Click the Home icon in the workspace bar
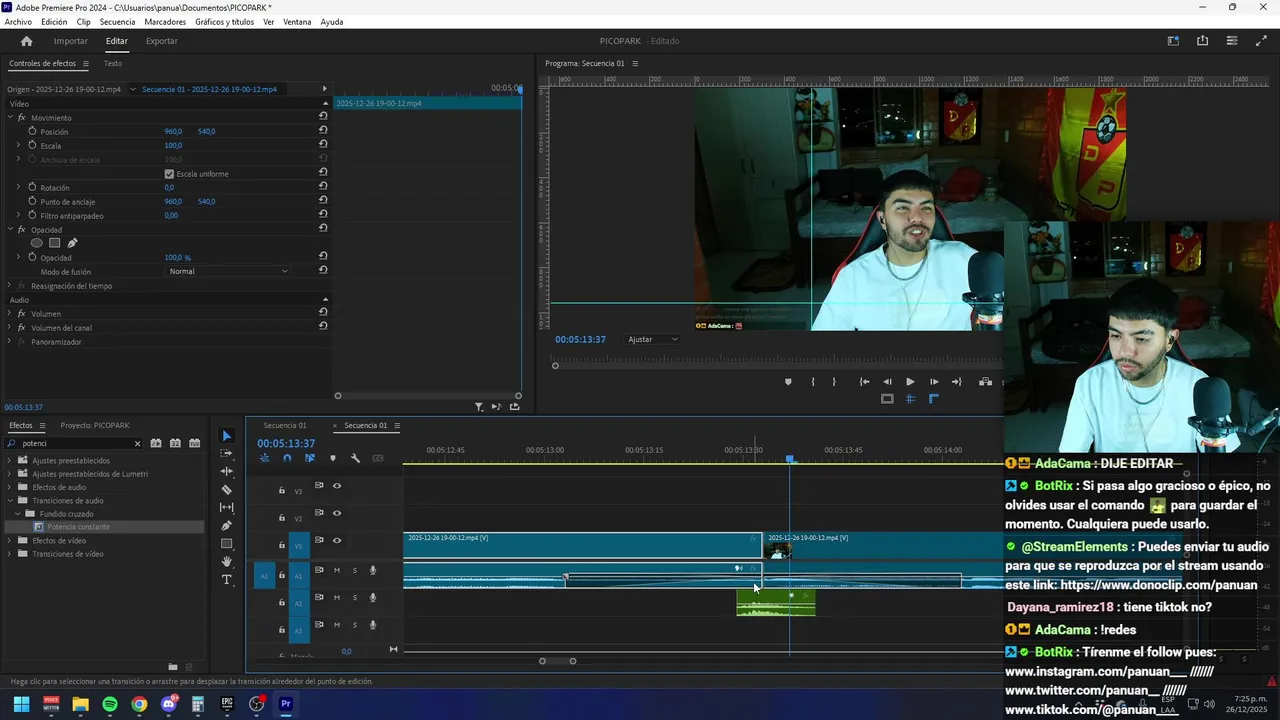The width and height of the screenshot is (1280, 720). coord(27,41)
